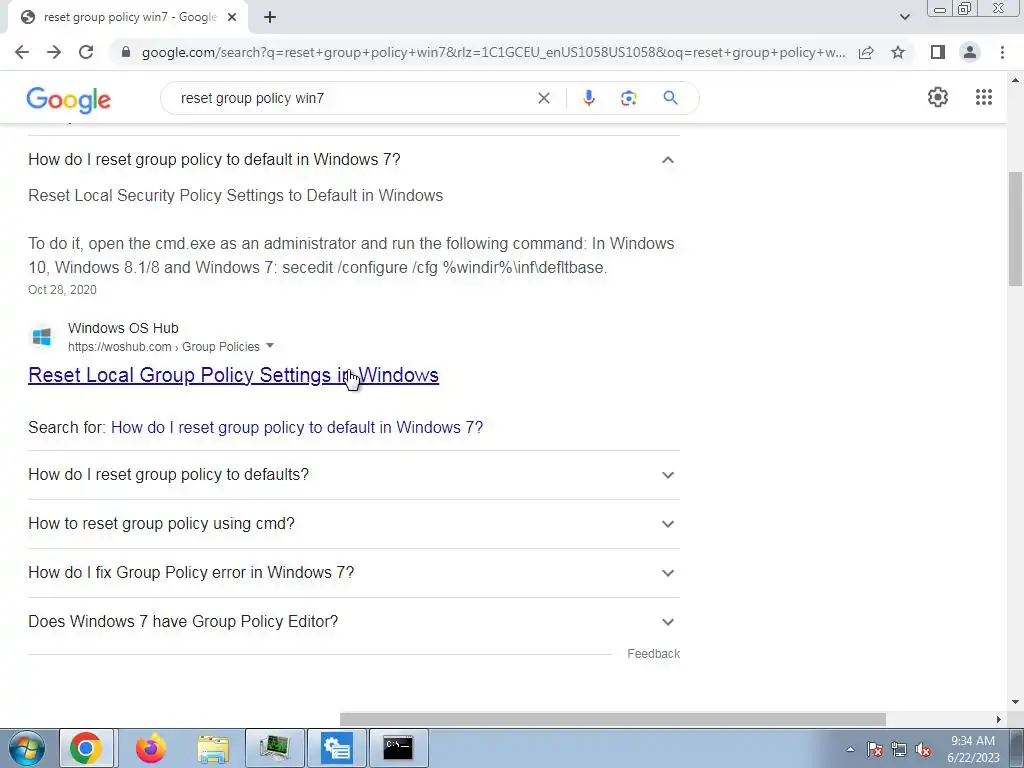Click the Action Center flag tray icon

coord(874,749)
